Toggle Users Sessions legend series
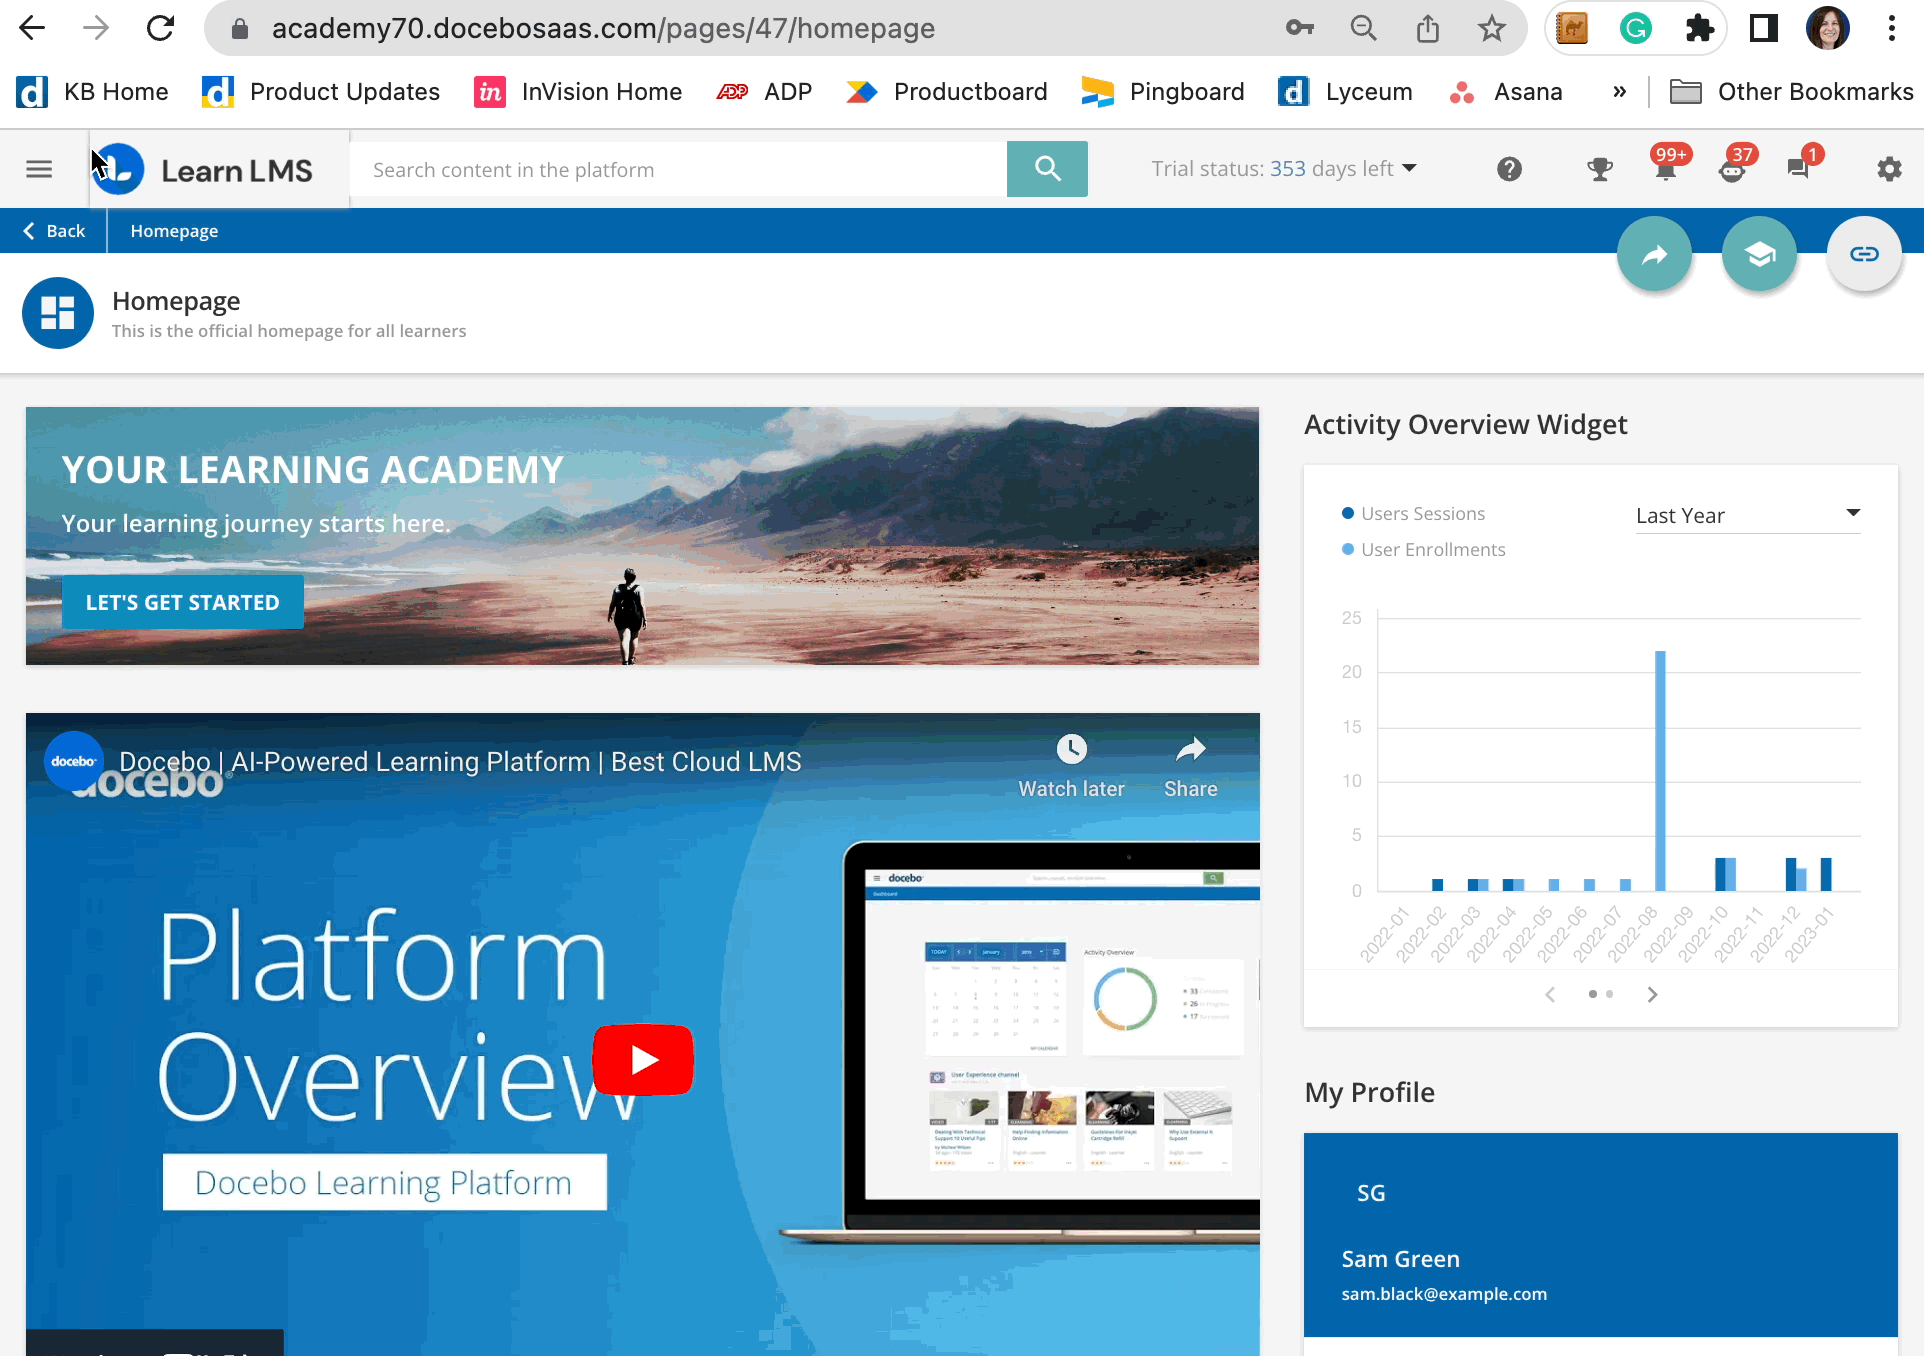This screenshot has width=1924, height=1356. click(1413, 513)
